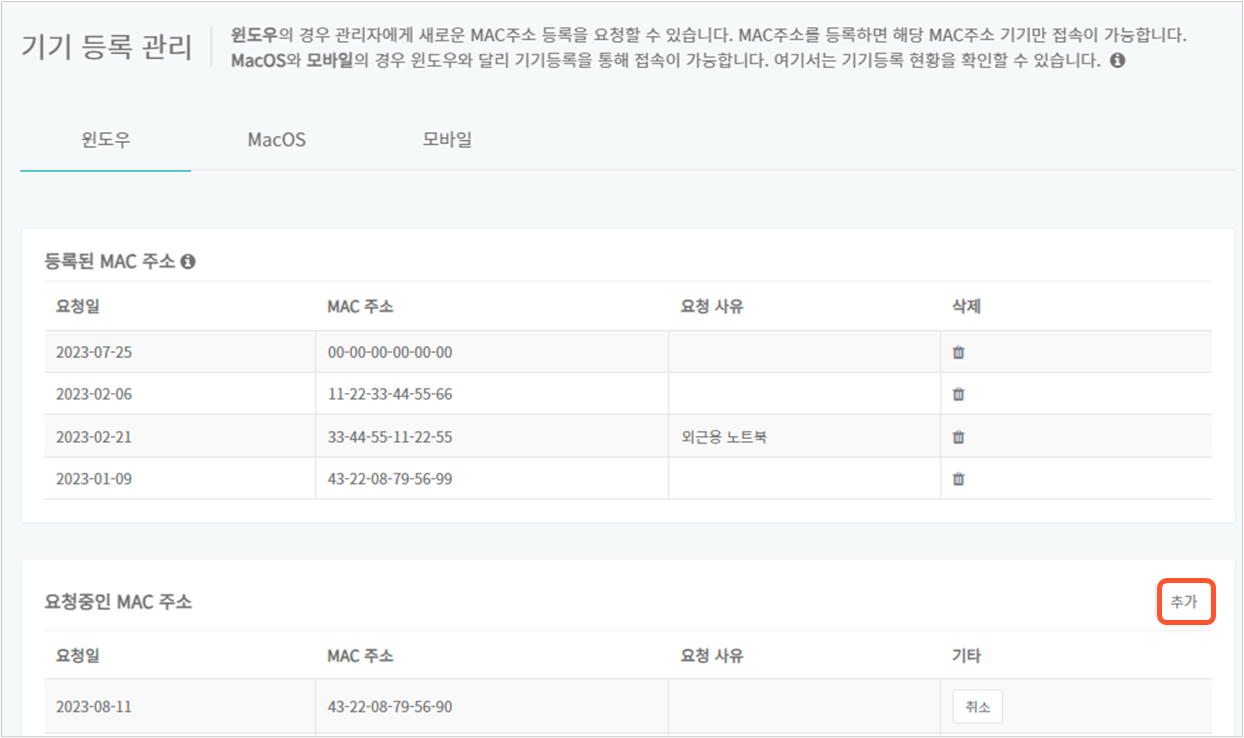Click info icon next to 등록된 MAC 주소

[188, 262]
